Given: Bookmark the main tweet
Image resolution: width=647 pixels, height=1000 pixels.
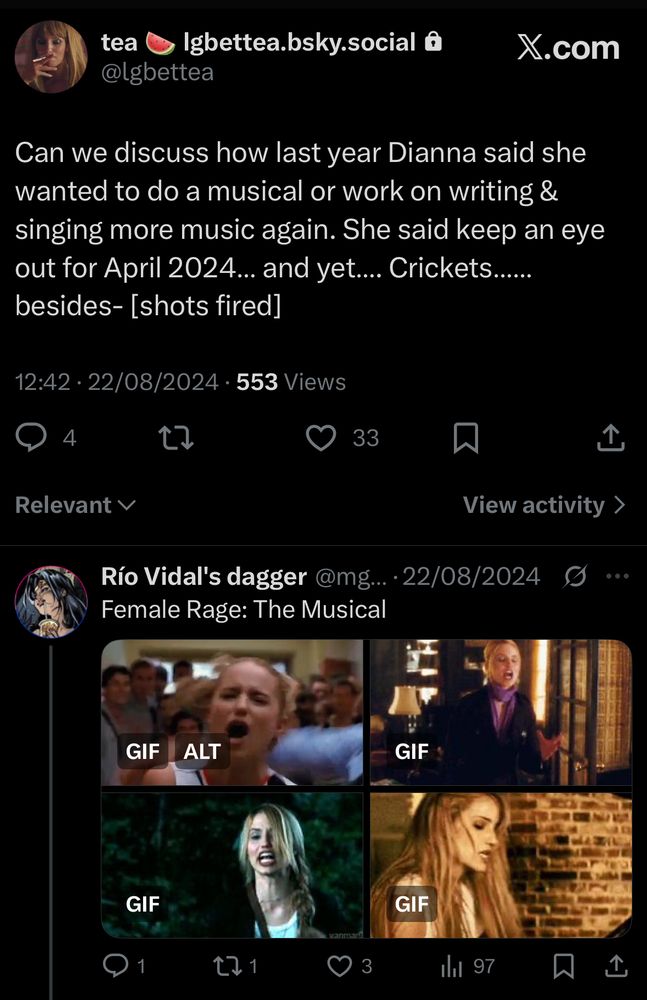Looking at the screenshot, I should pyautogui.click(x=465, y=438).
